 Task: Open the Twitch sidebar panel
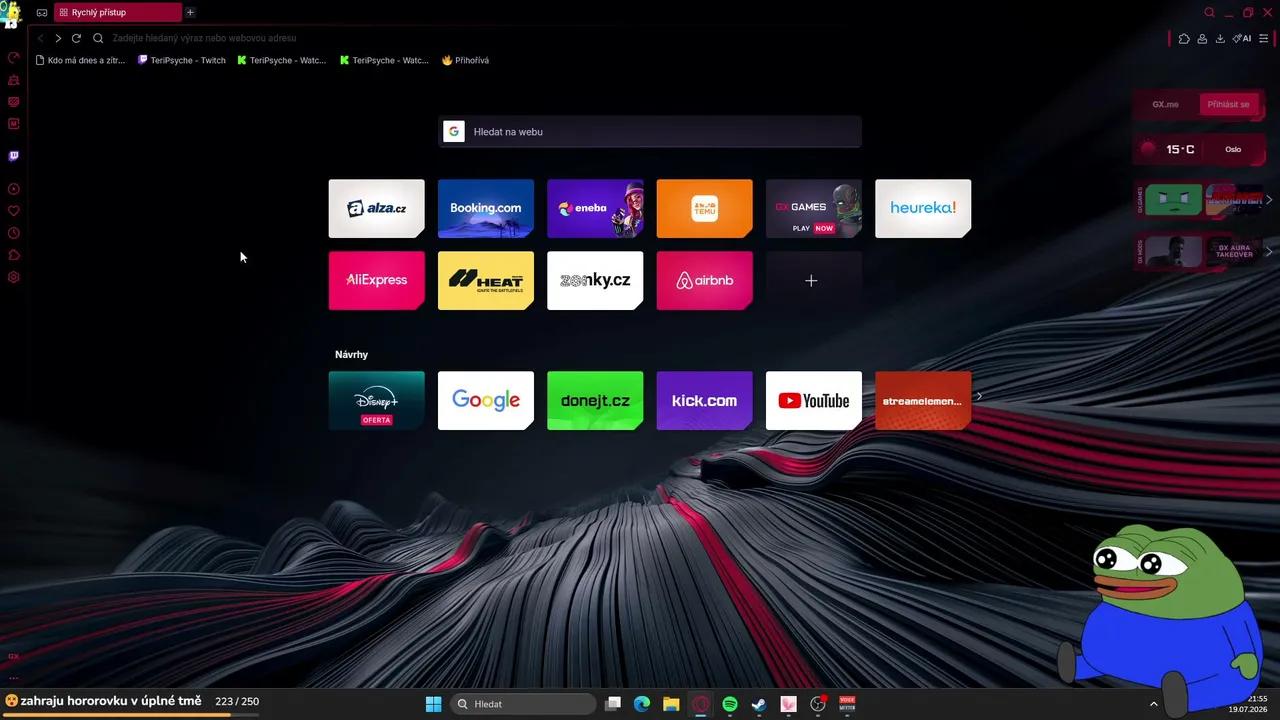pyautogui.click(x=14, y=156)
